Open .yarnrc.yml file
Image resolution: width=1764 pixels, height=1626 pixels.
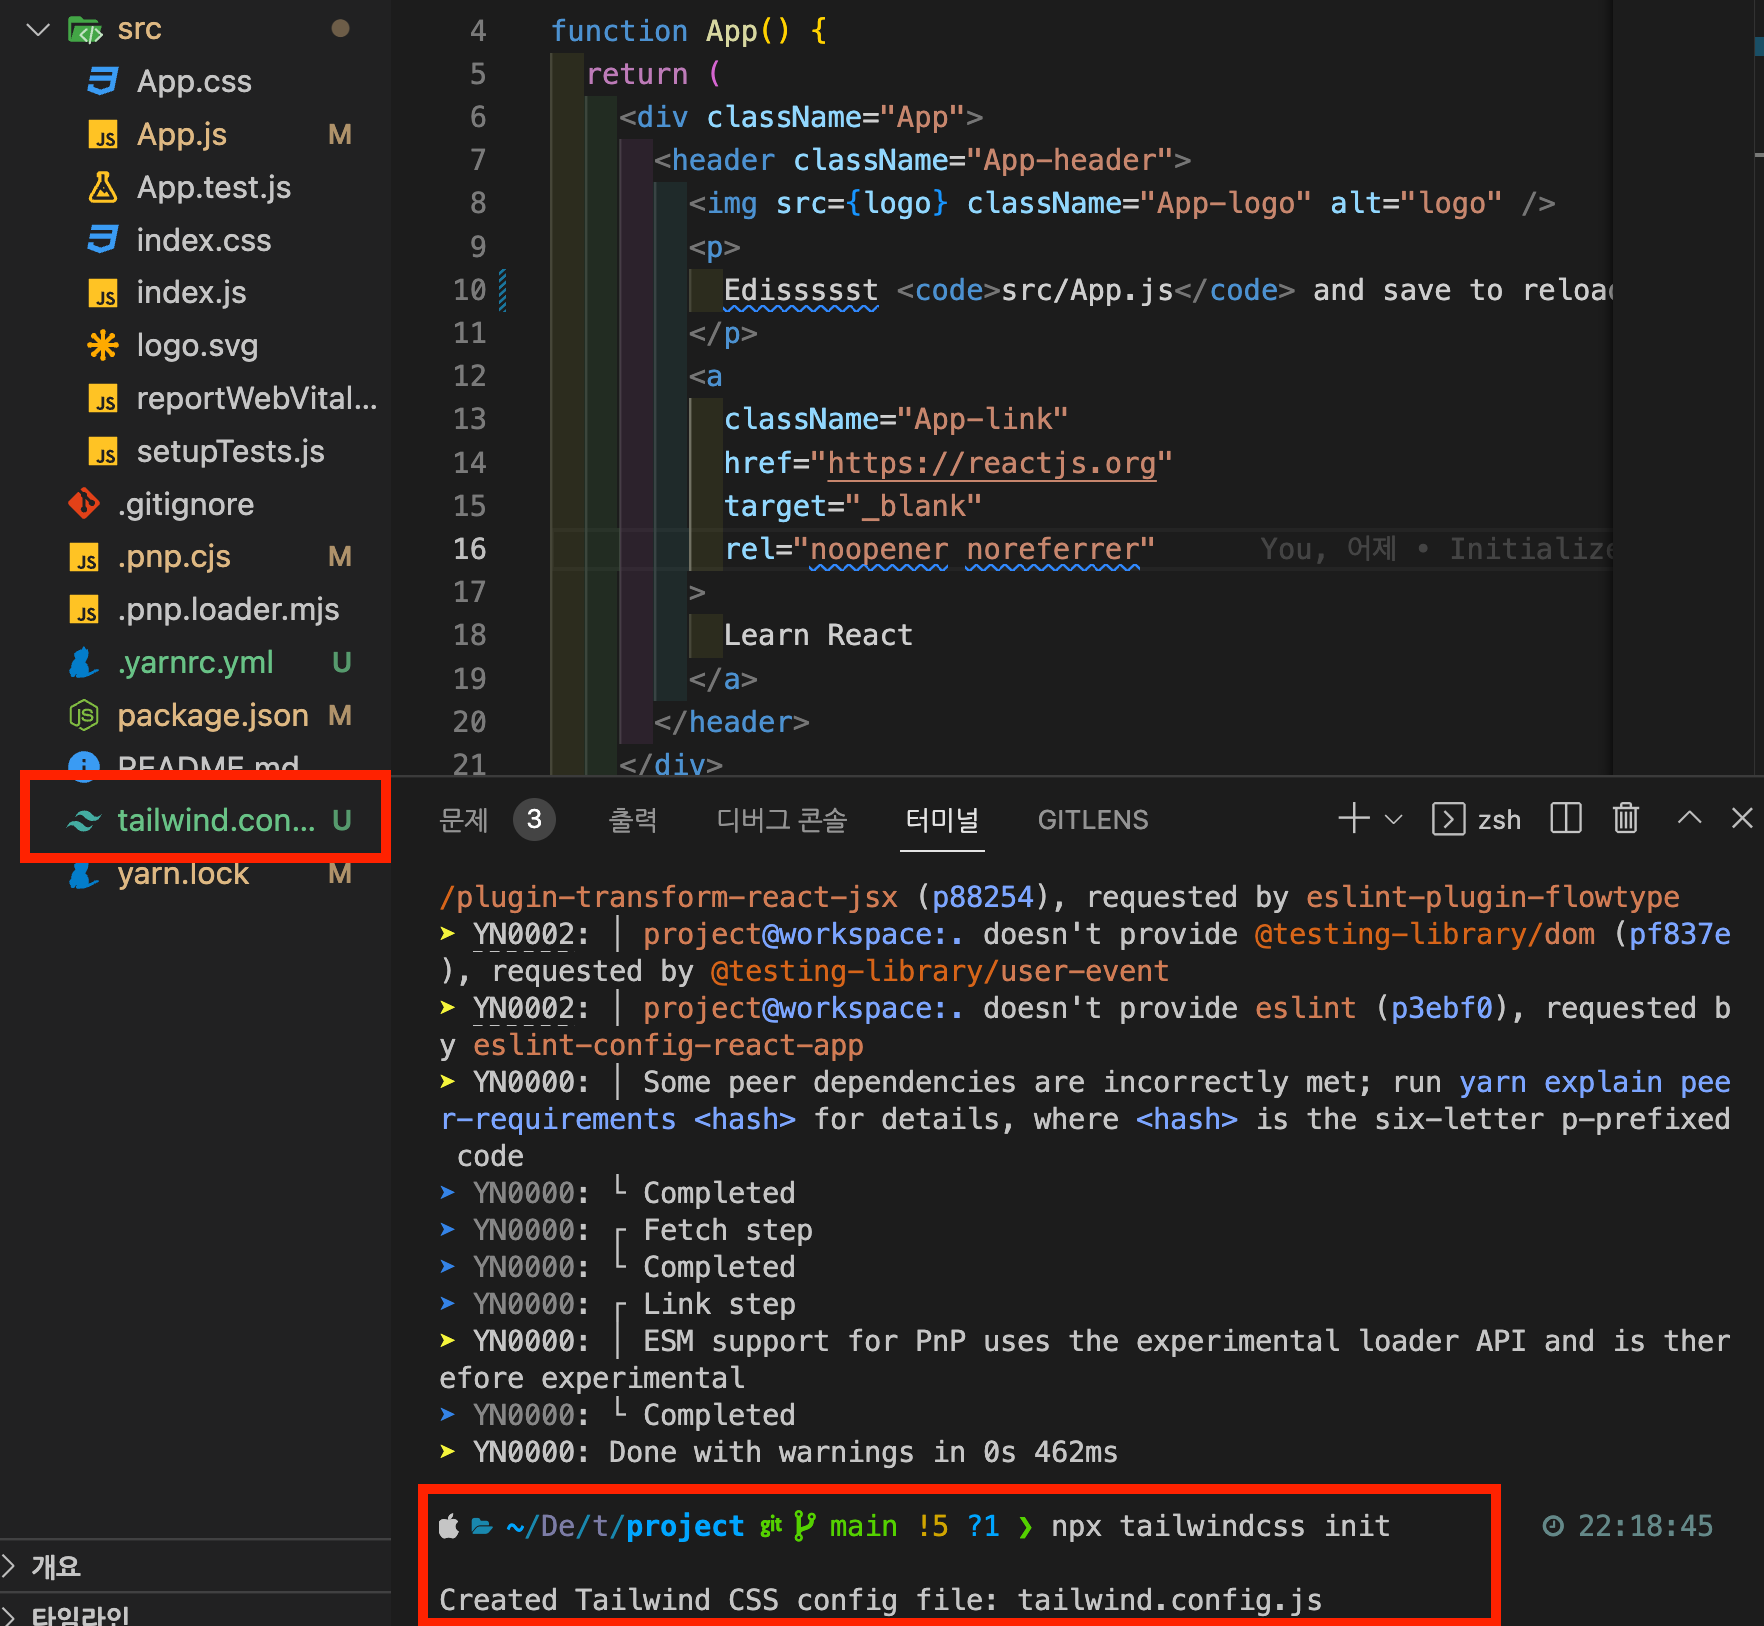coord(194,662)
